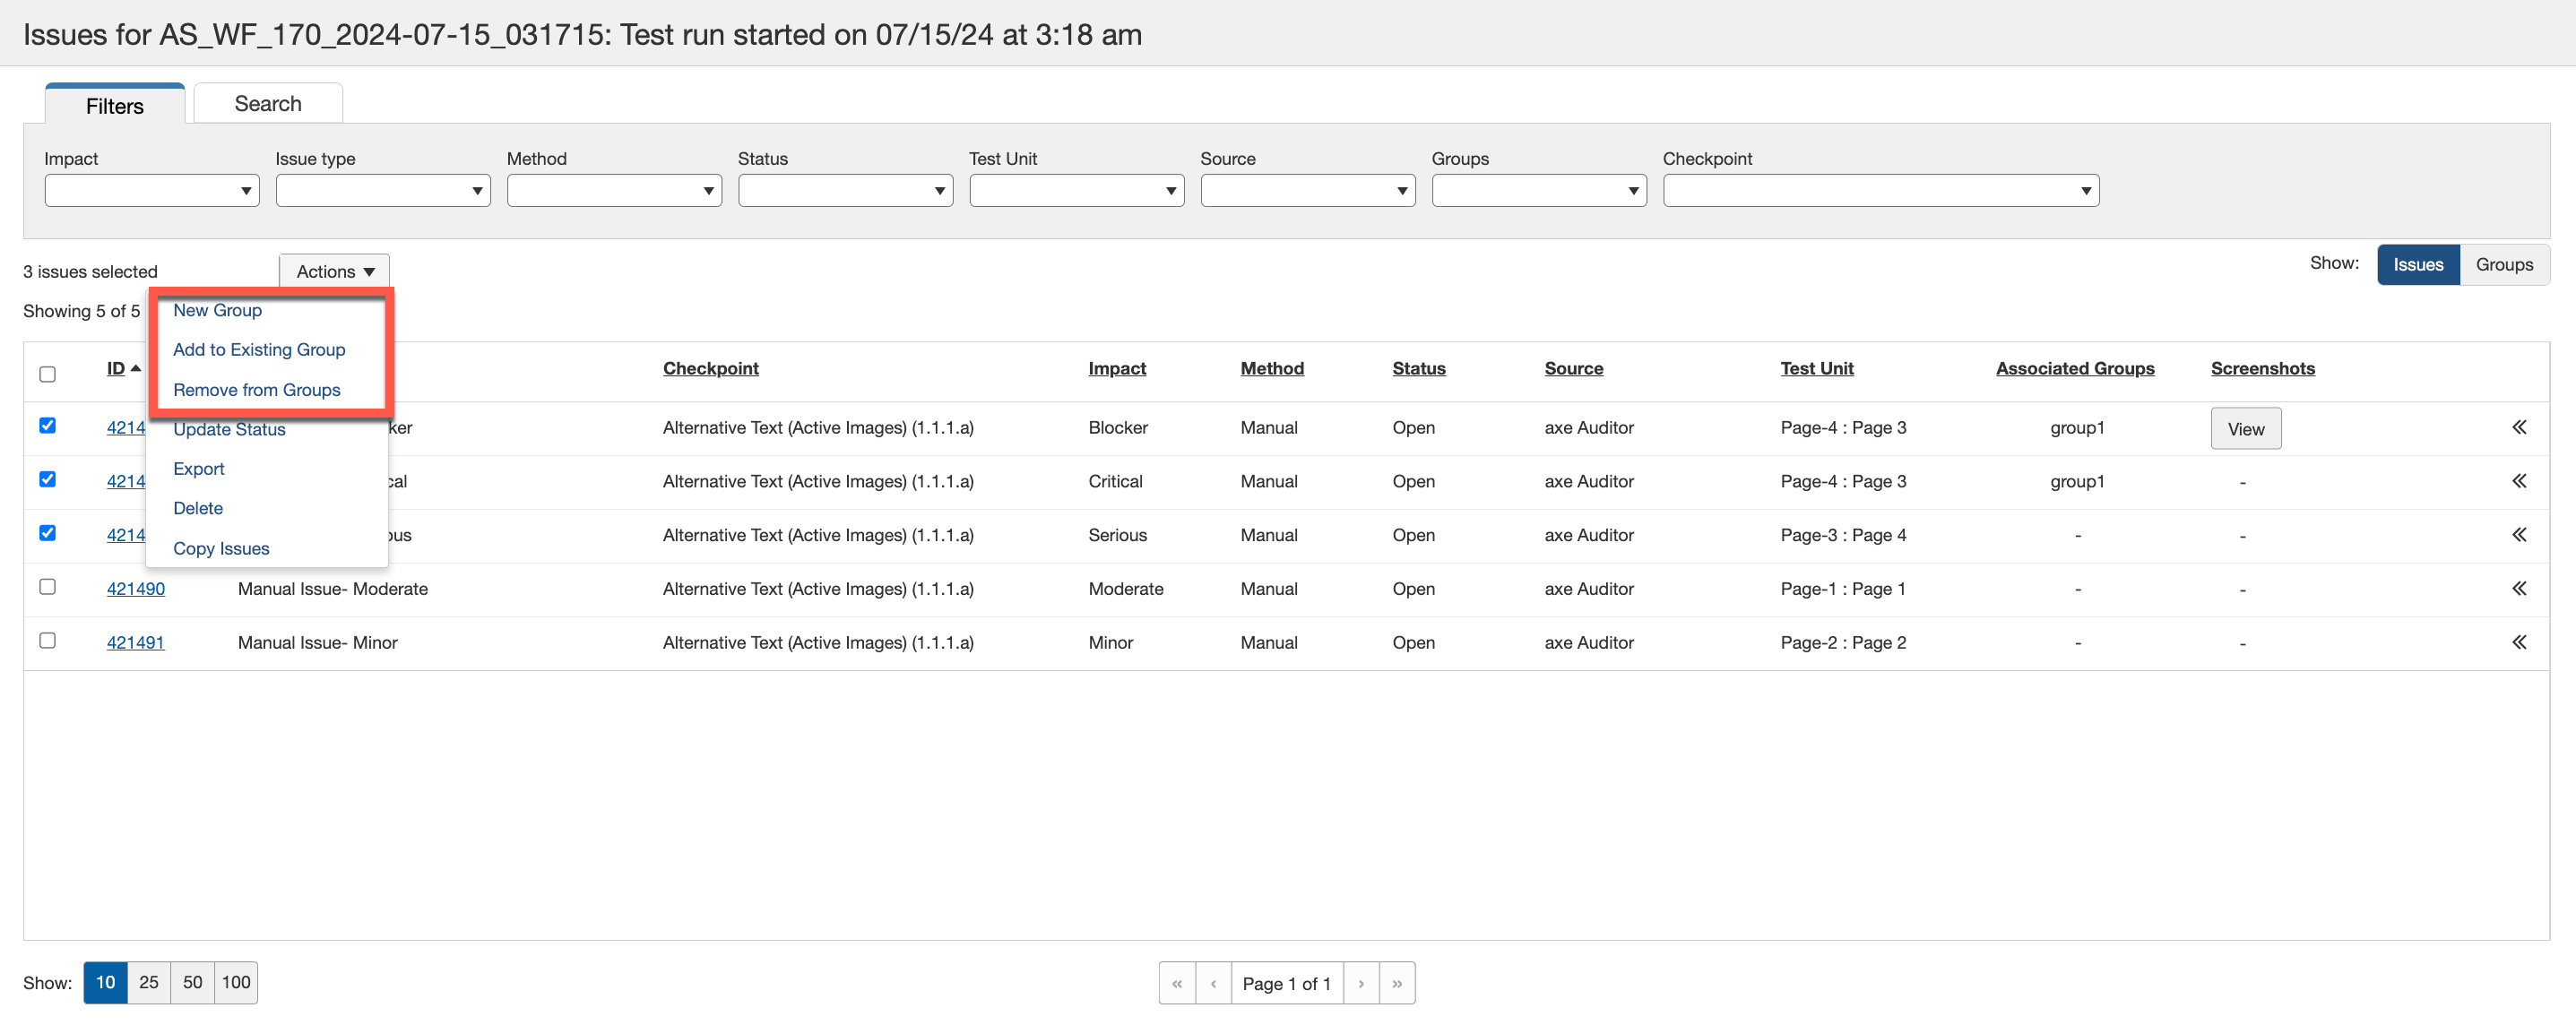Choose New Group from Actions menu
The height and width of the screenshot is (1025, 2576).
tap(217, 310)
